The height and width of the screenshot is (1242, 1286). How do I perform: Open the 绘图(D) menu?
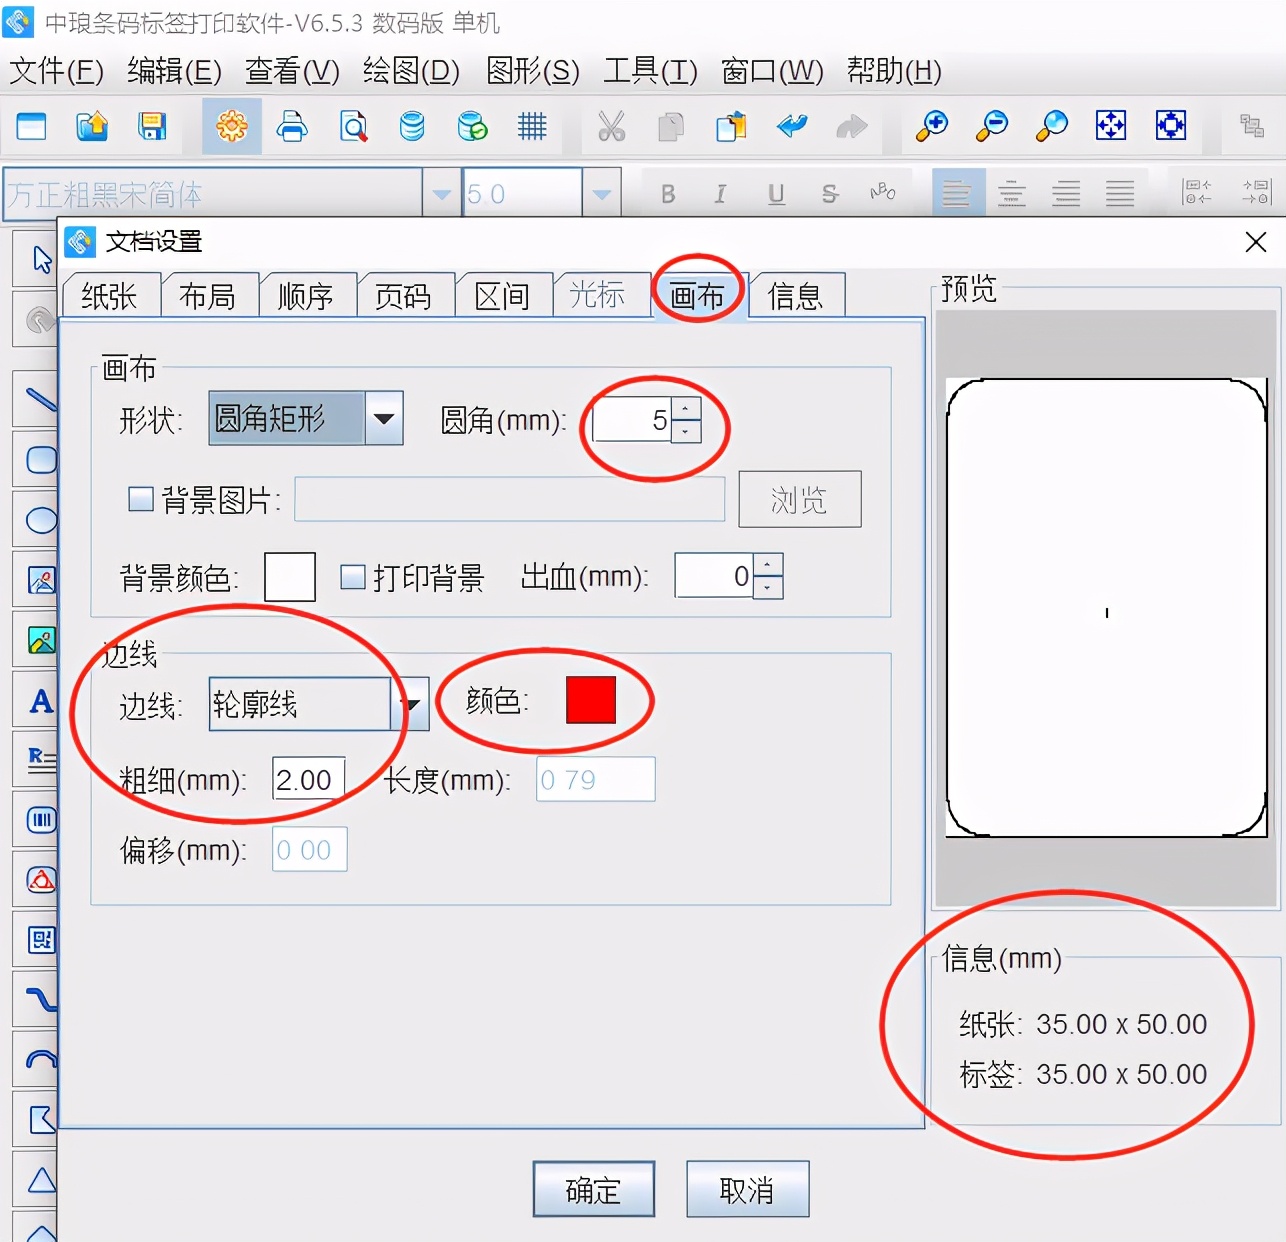[x=411, y=71]
